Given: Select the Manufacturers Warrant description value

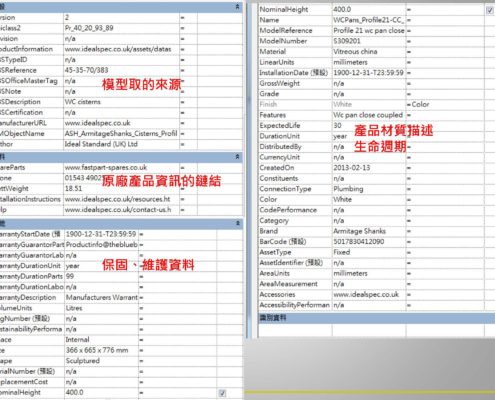Looking at the screenshot, I should pos(101,297).
